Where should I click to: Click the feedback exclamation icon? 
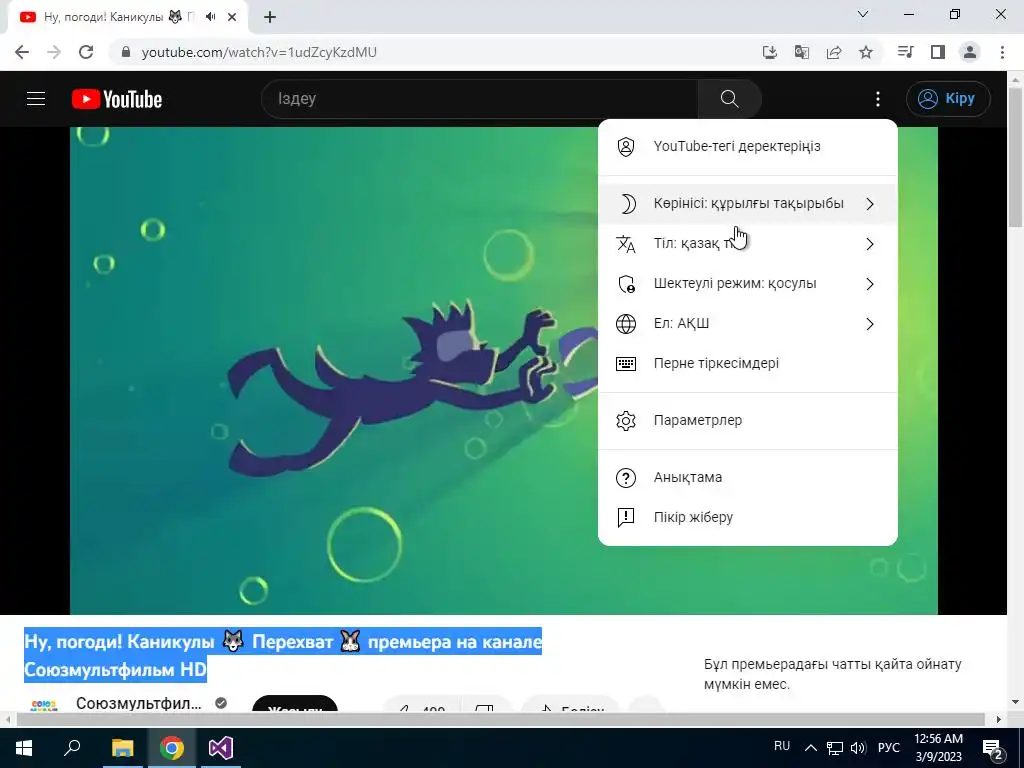(x=626, y=518)
